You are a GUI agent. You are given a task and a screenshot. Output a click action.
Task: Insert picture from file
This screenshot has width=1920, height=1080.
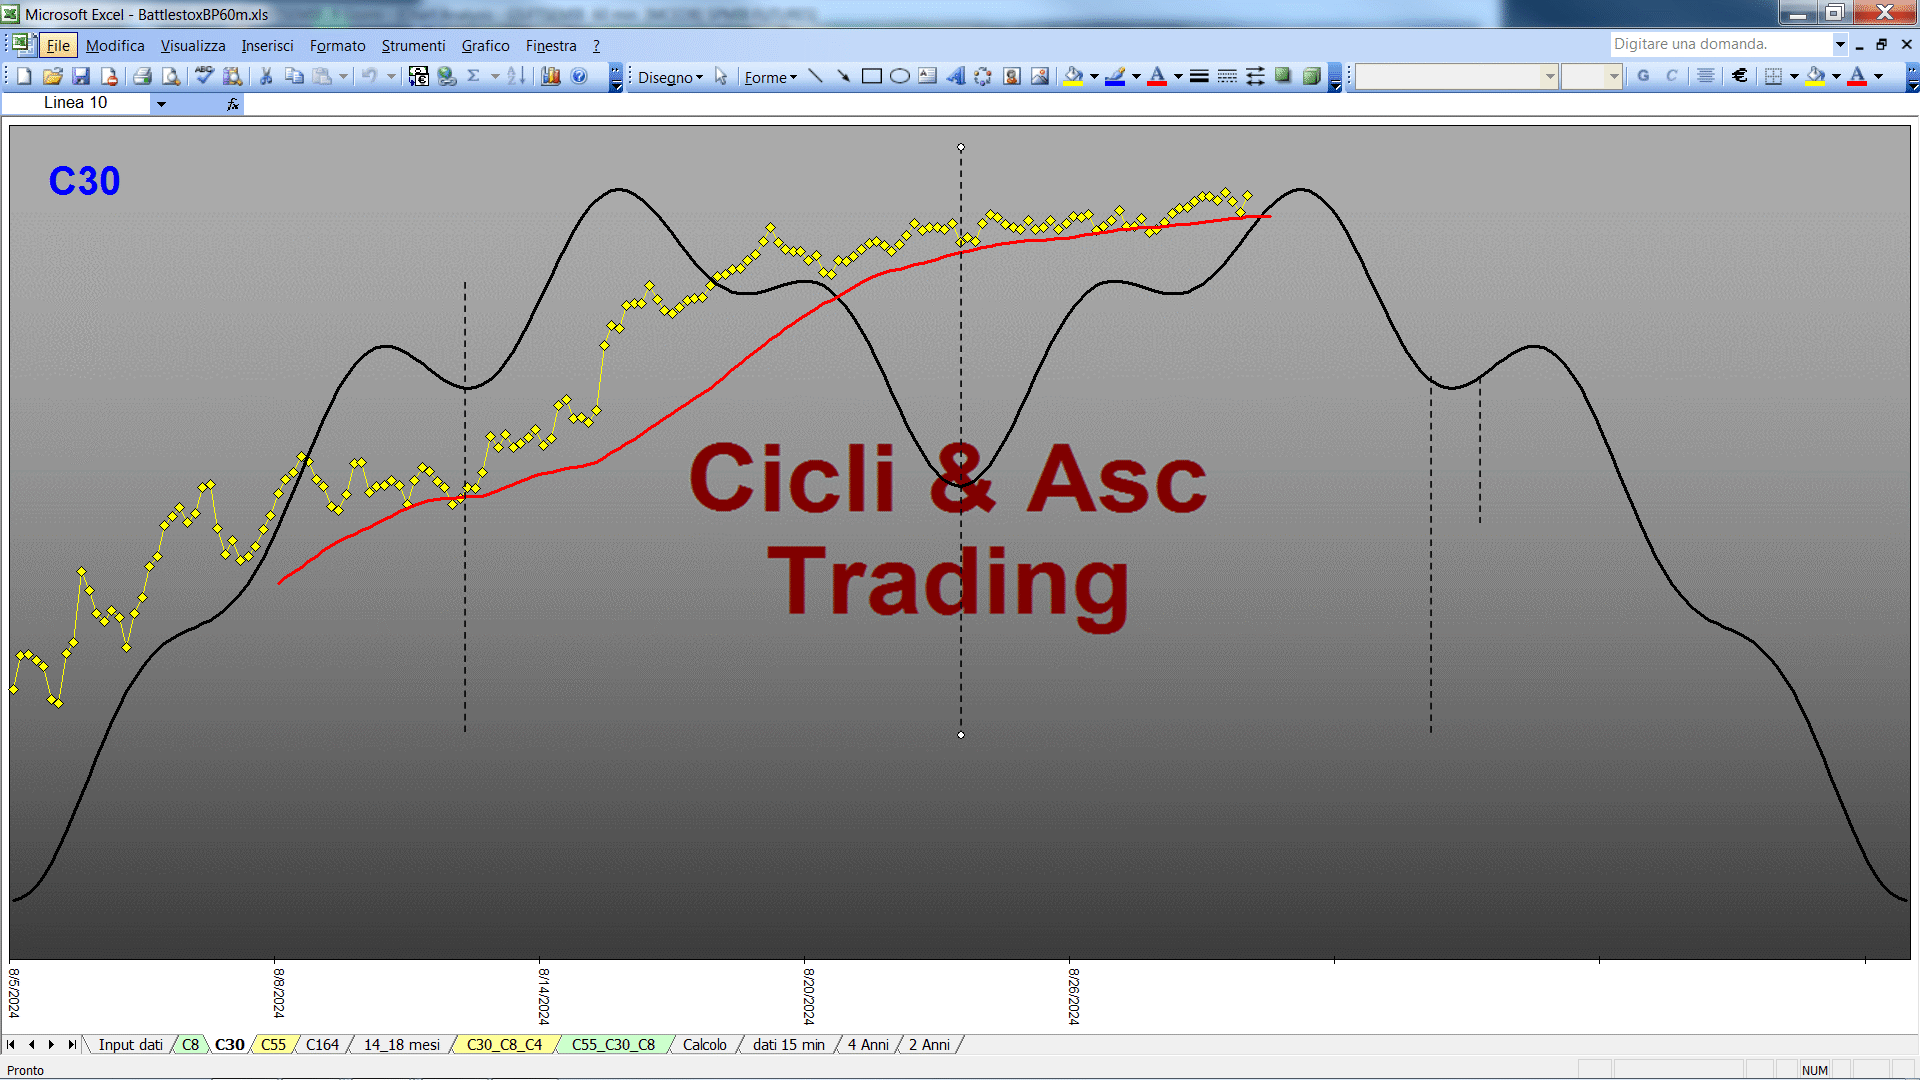click(1039, 76)
